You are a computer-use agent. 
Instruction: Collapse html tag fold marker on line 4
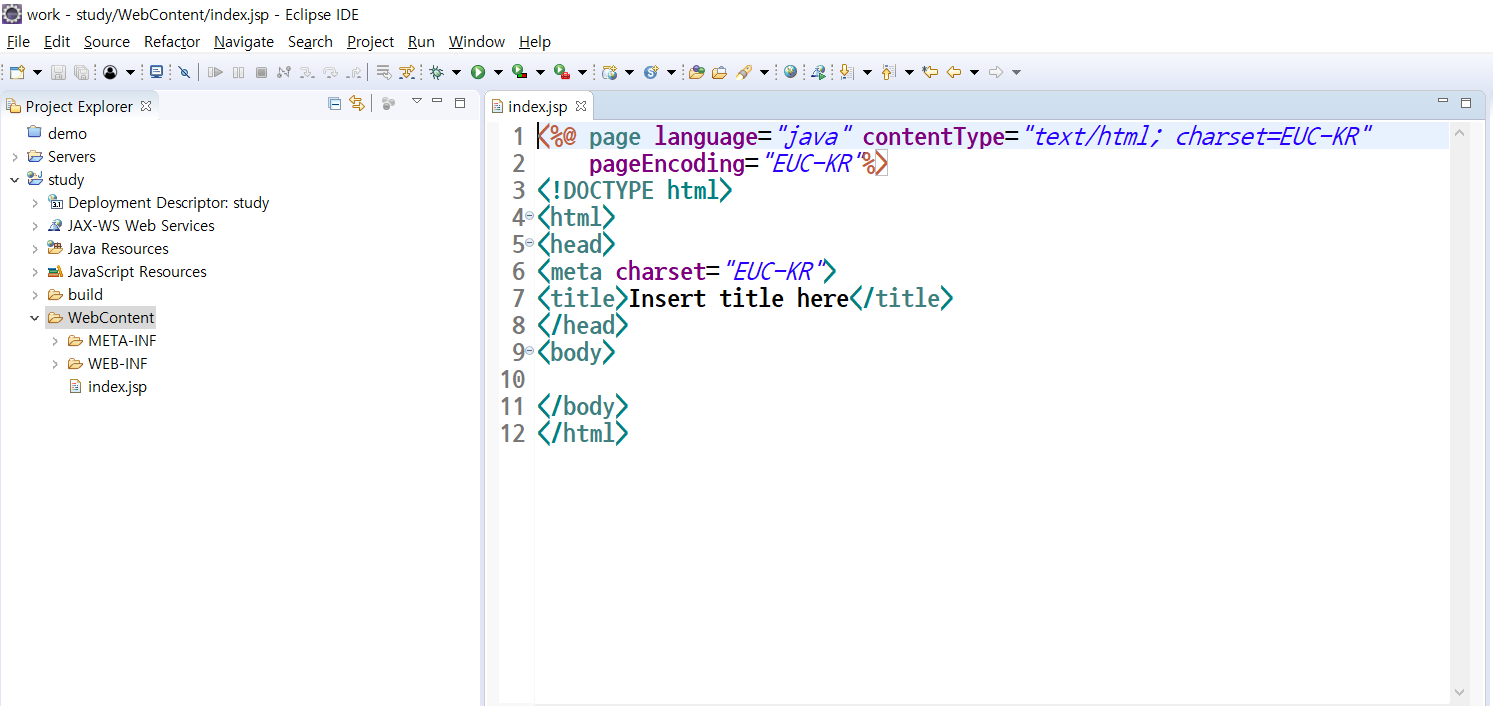[530, 217]
